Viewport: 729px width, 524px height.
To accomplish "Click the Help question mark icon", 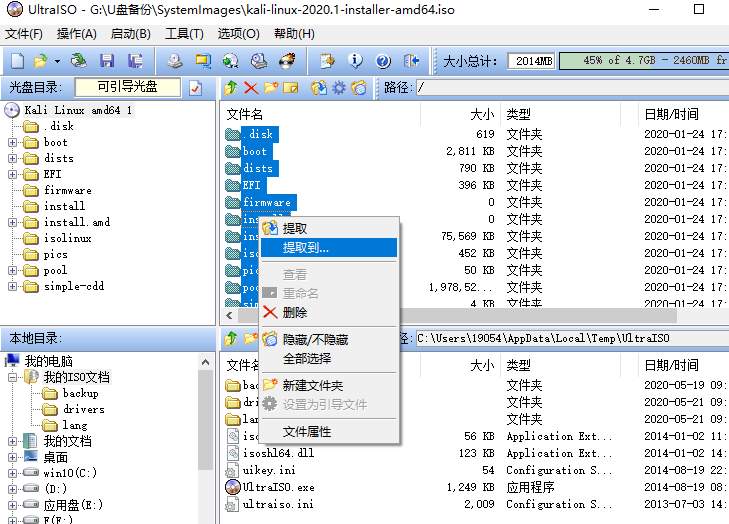I will tap(383, 61).
